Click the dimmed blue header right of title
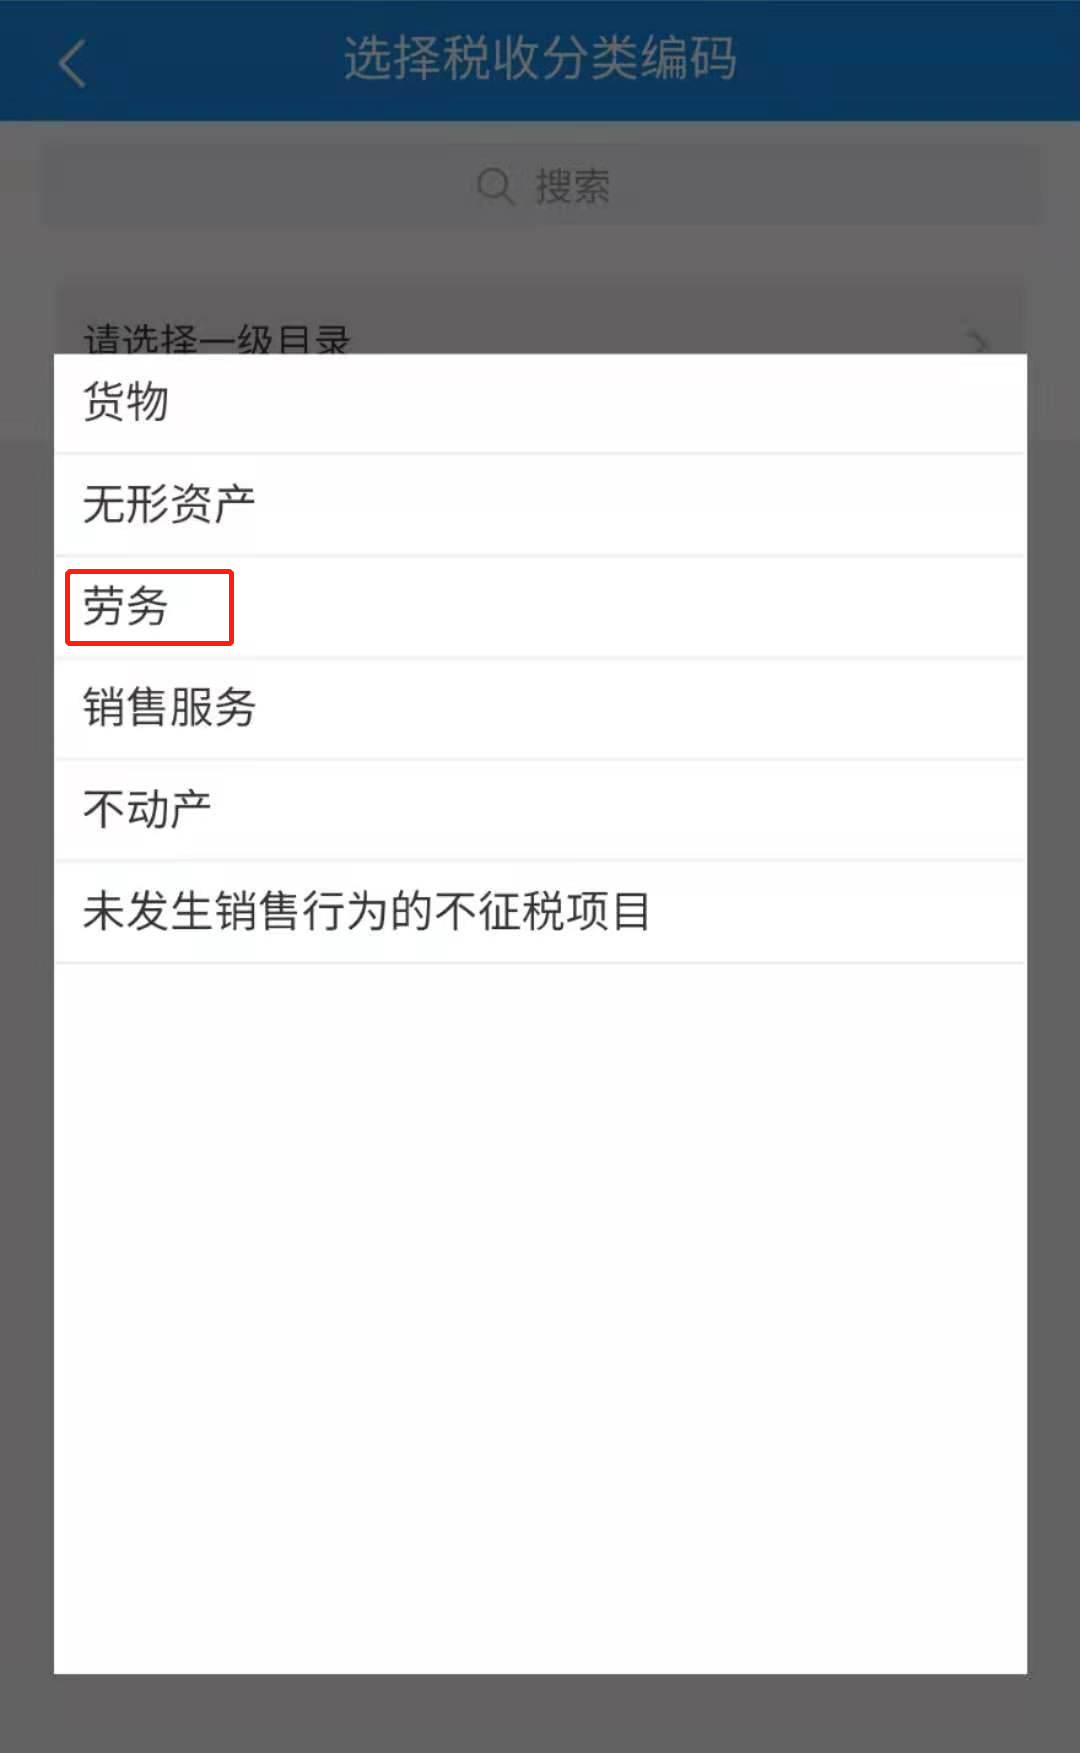Image resolution: width=1080 pixels, height=1753 pixels. 908,60
